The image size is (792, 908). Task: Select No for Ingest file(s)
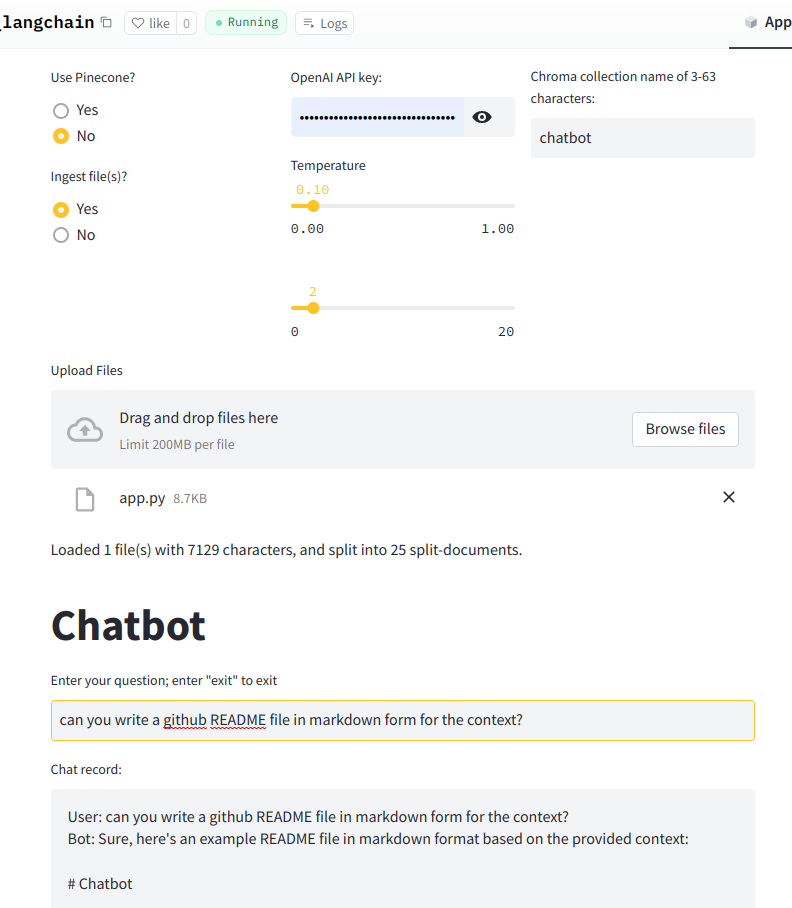pyautogui.click(x=61, y=235)
